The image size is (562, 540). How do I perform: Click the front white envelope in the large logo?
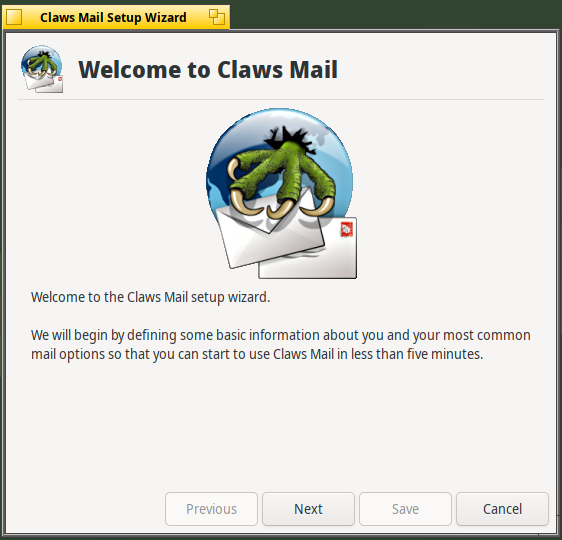point(269,233)
